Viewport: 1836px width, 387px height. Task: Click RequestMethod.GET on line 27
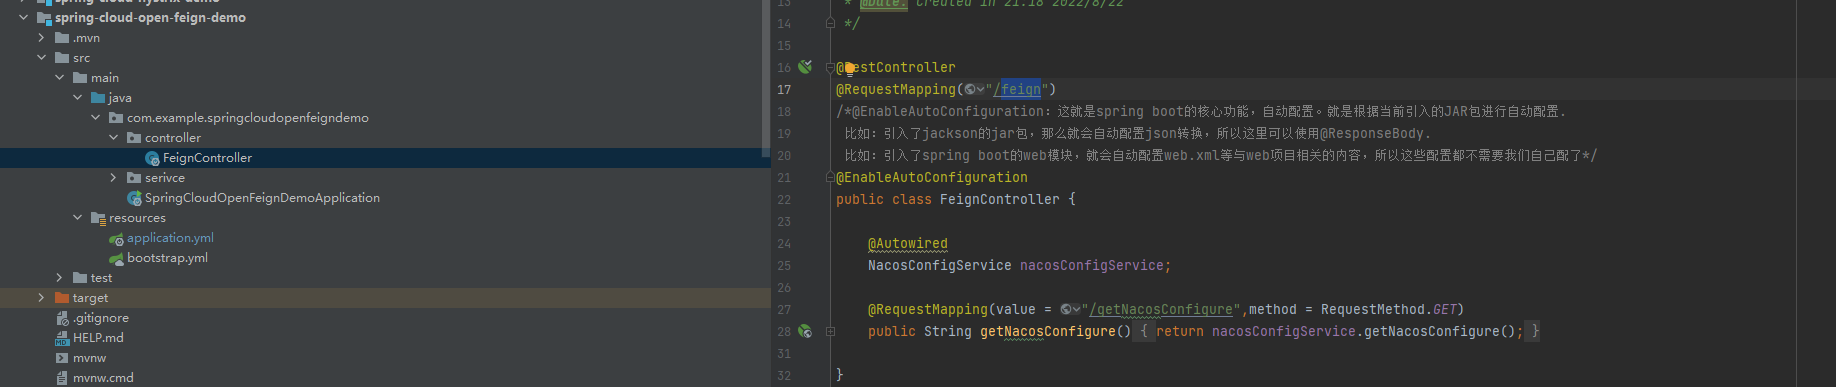(x=1388, y=309)
